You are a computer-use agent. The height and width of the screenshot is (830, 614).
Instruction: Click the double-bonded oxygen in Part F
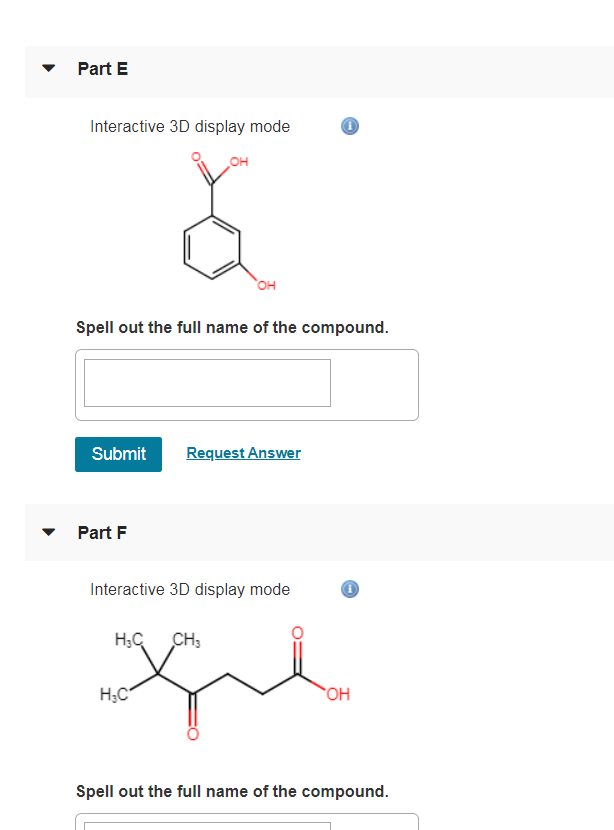192,733
